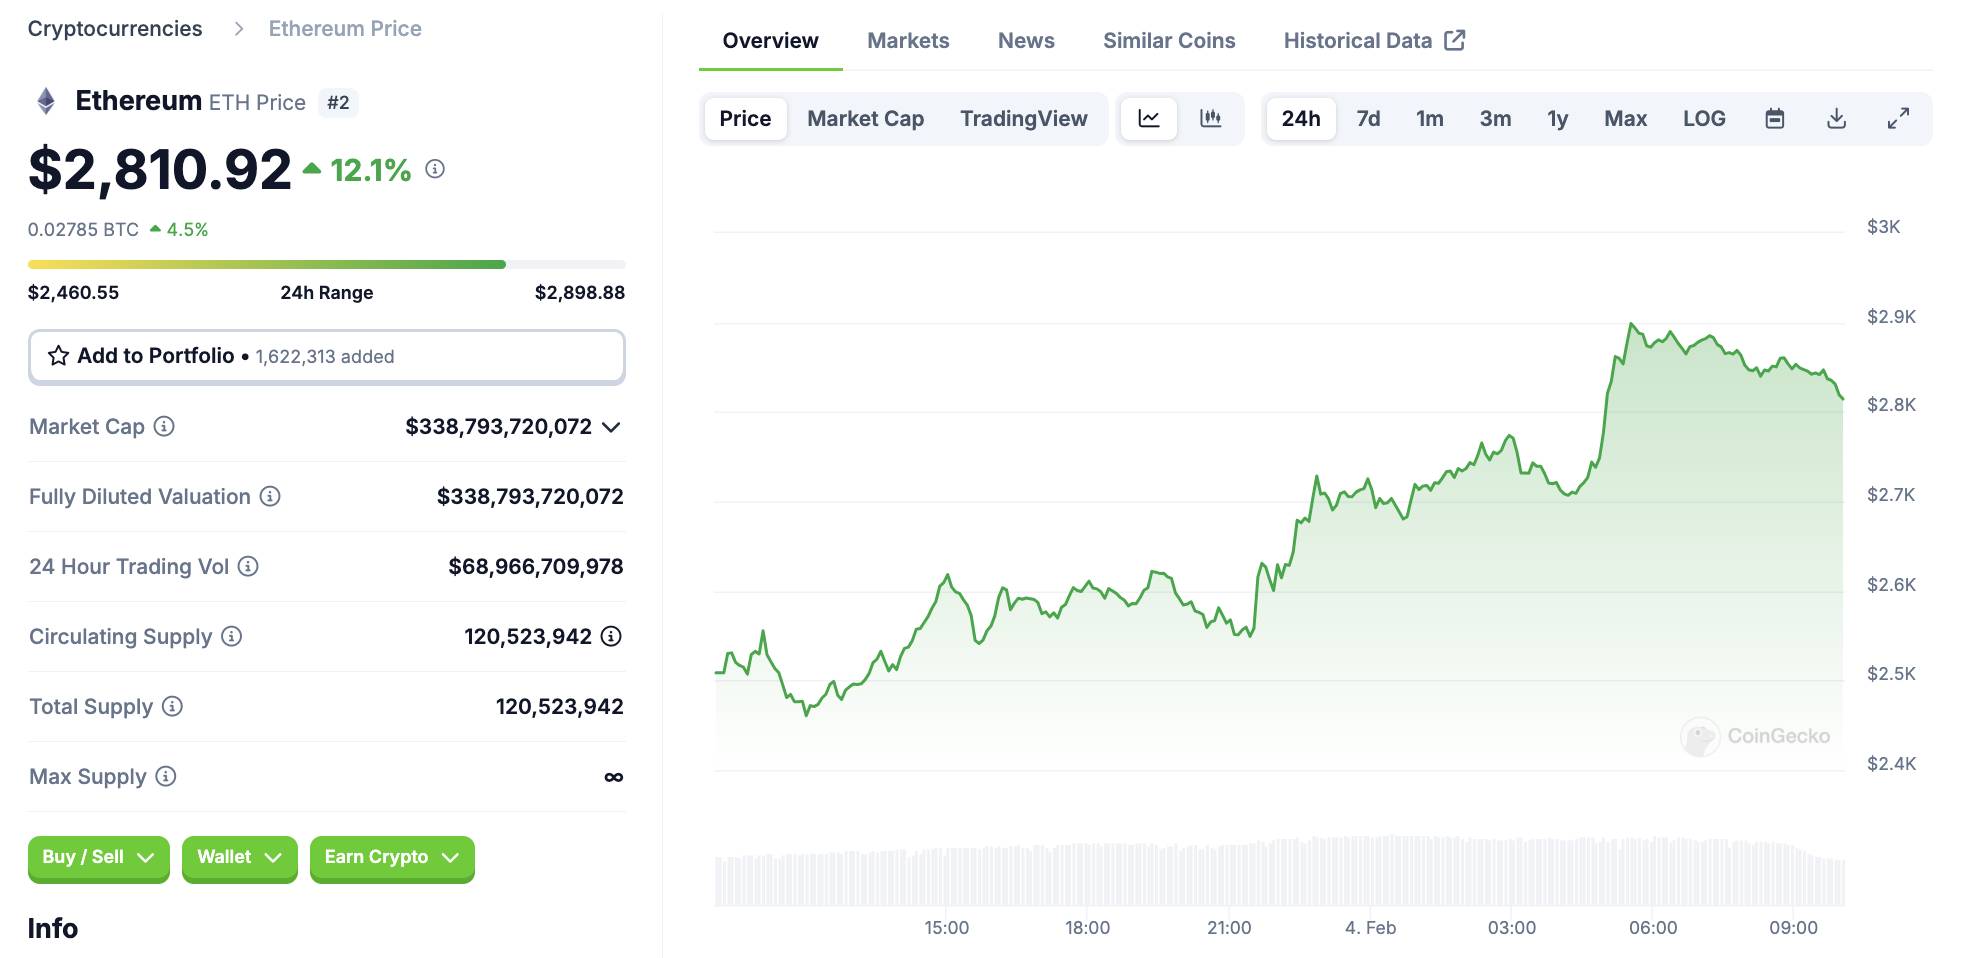Select the 7d time range

click(x=1368, y=119)
